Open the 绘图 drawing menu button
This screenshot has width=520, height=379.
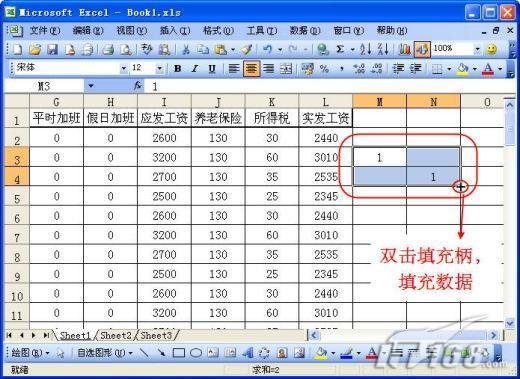pyautogui.click(x=30, y=353)
